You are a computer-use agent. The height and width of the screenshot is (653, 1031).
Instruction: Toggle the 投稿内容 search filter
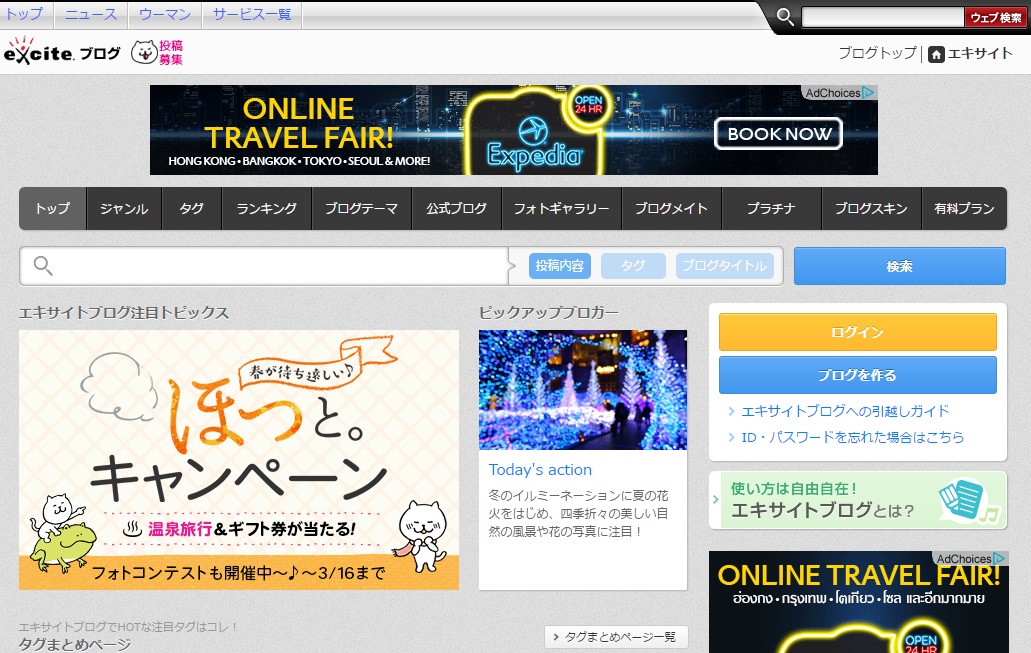560,266
